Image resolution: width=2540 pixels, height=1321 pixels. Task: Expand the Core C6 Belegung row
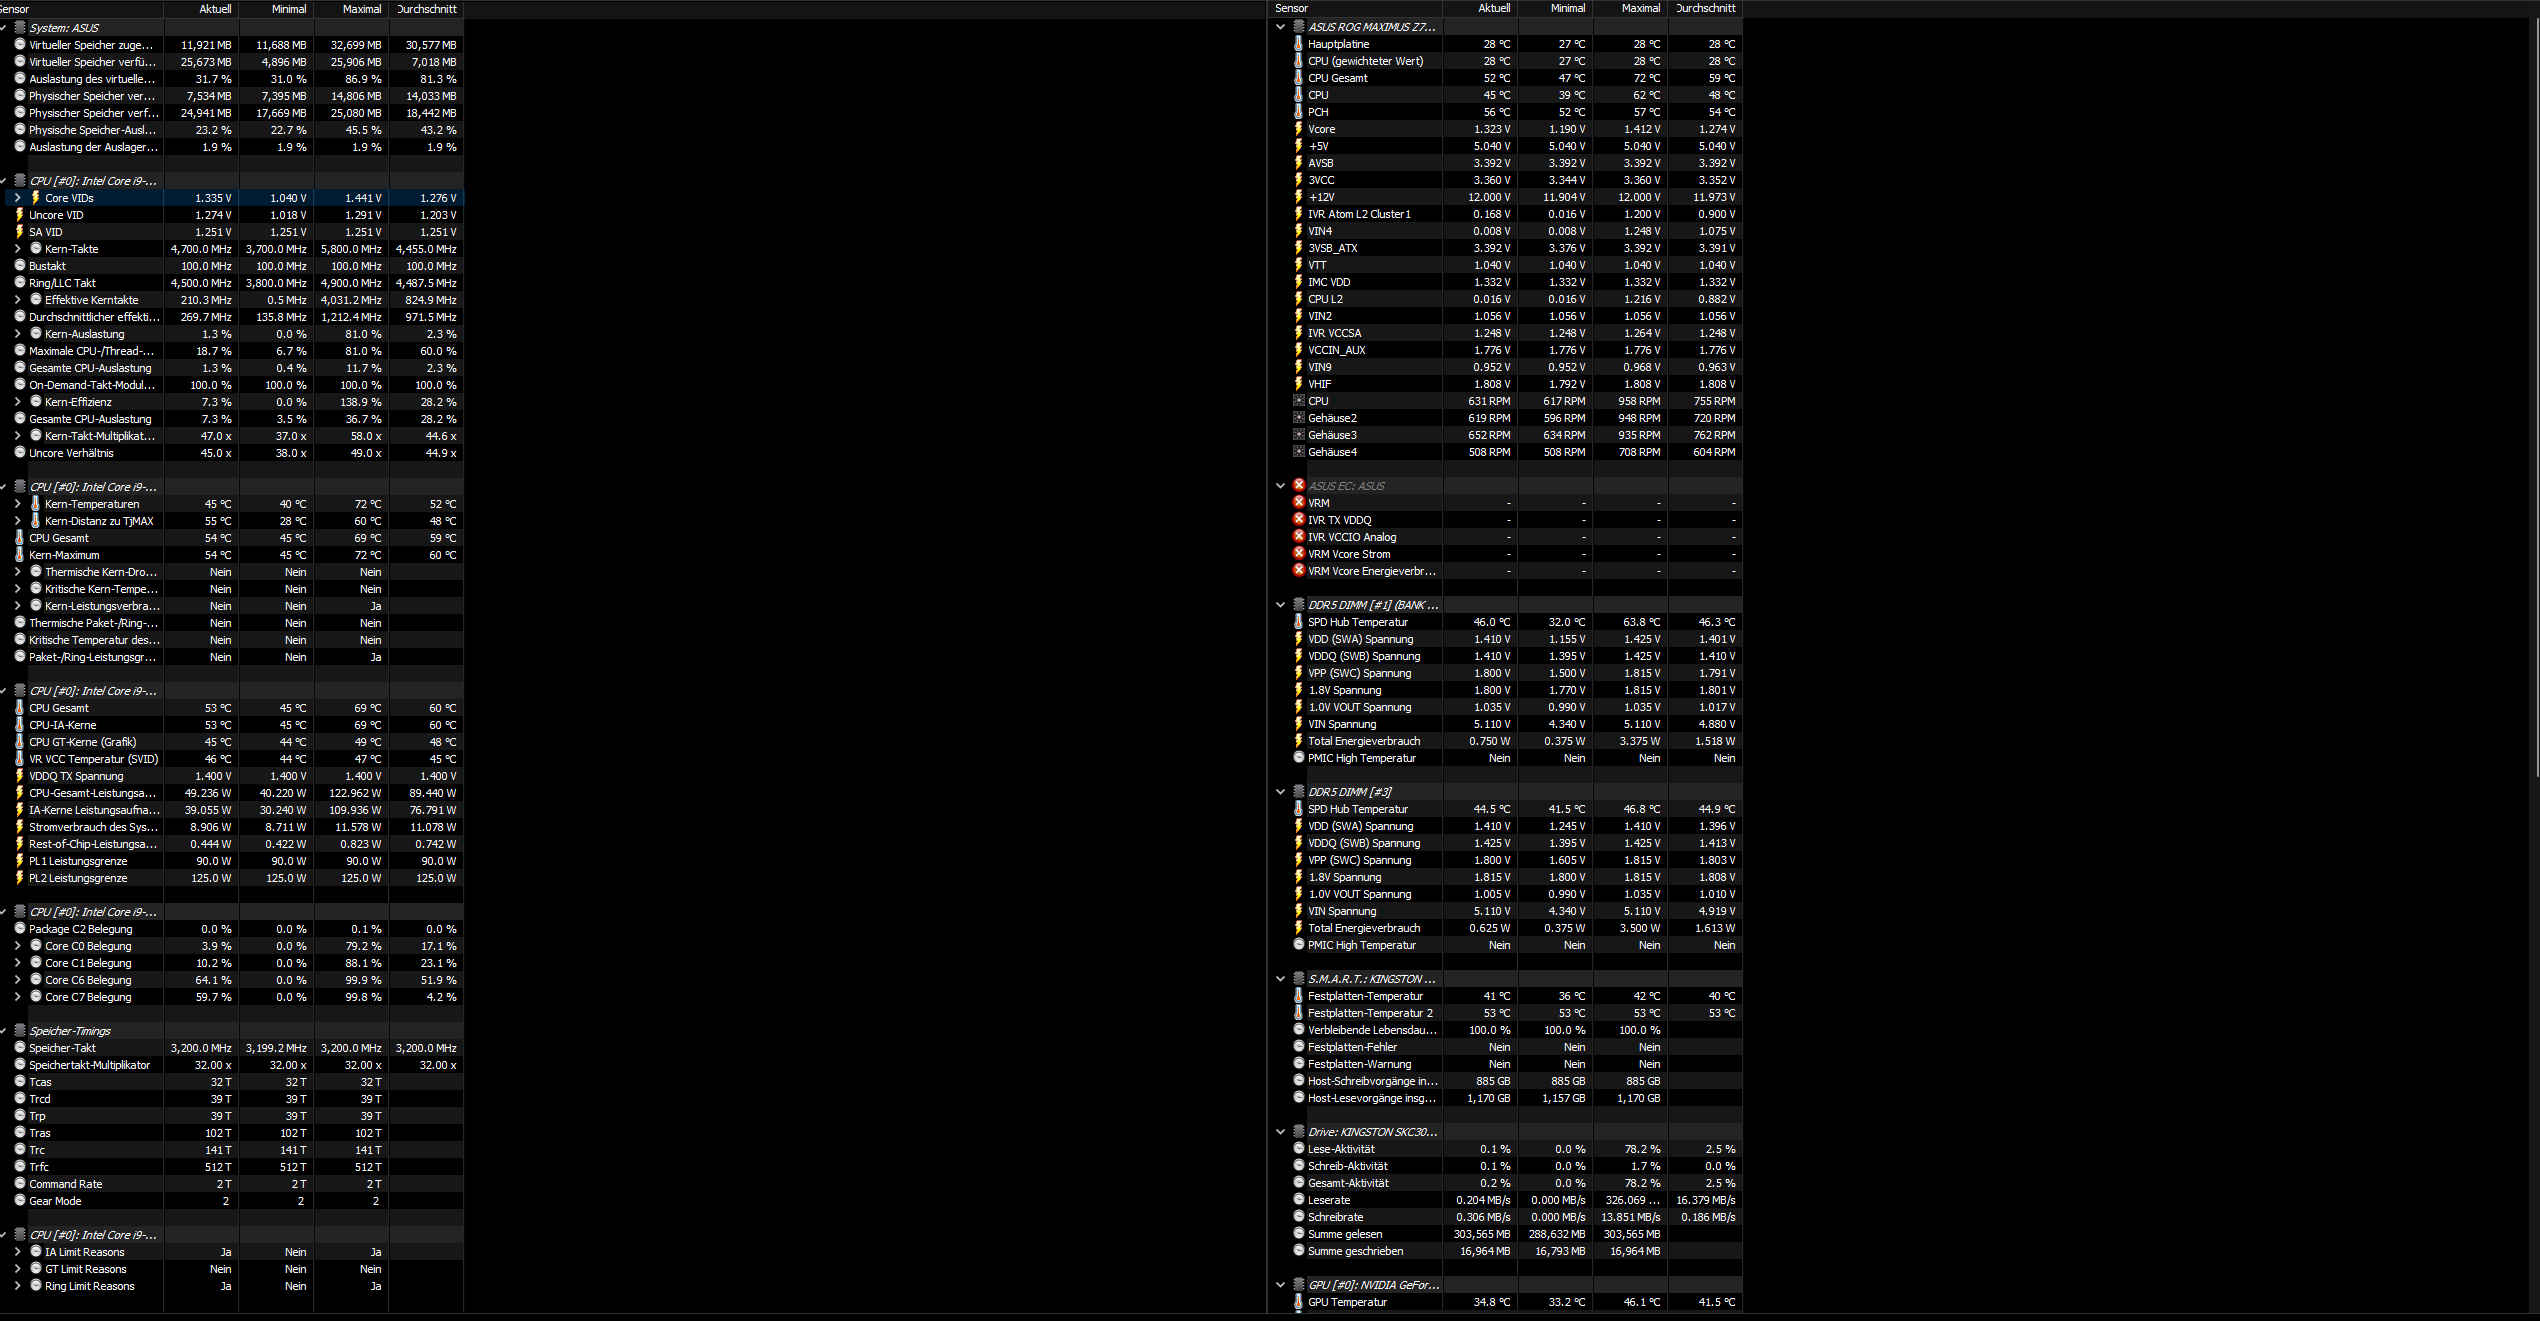[17, 980]
